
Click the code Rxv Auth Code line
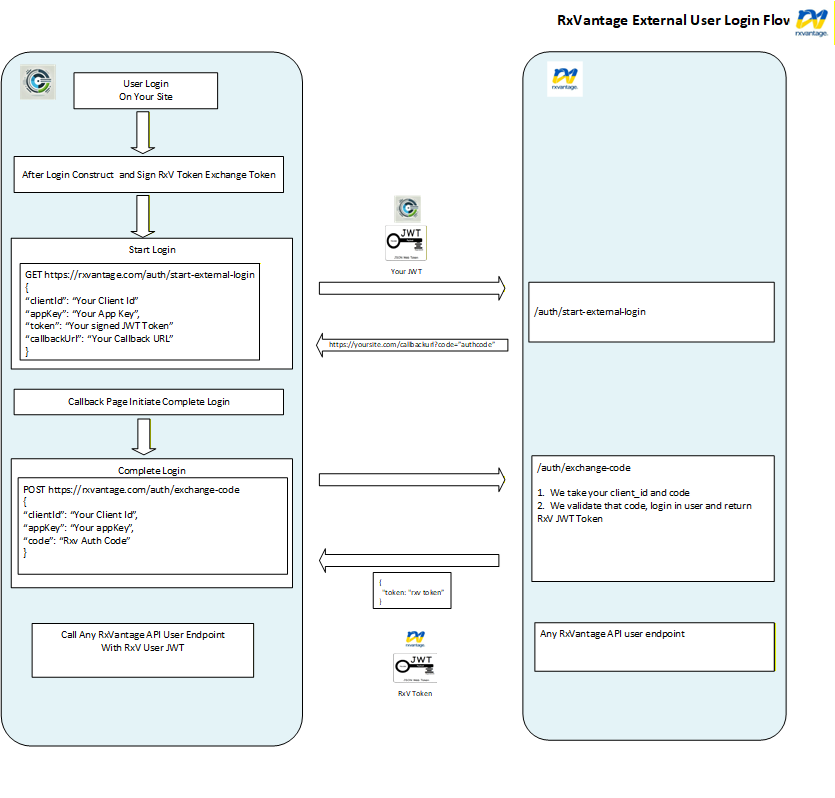77,541
